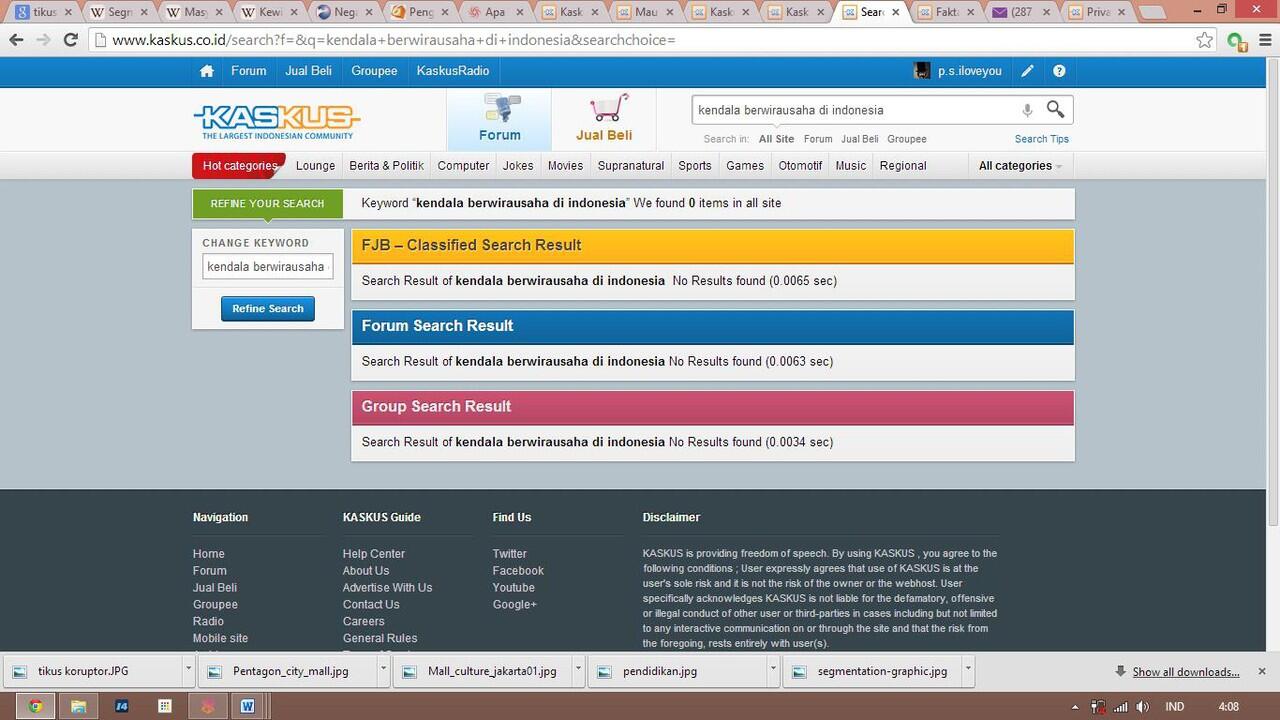
Task: Click Refine Search button
Action: 268,309
